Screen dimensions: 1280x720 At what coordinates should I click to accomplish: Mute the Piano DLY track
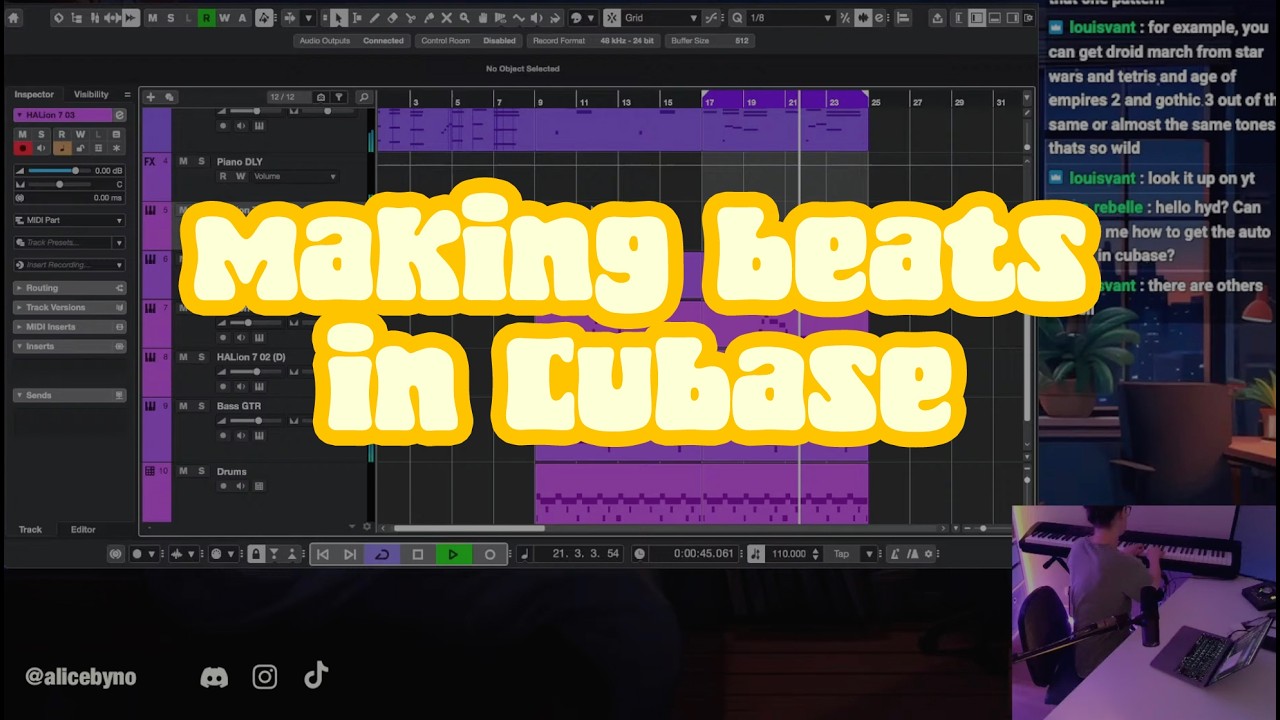(x=183, y=161)
